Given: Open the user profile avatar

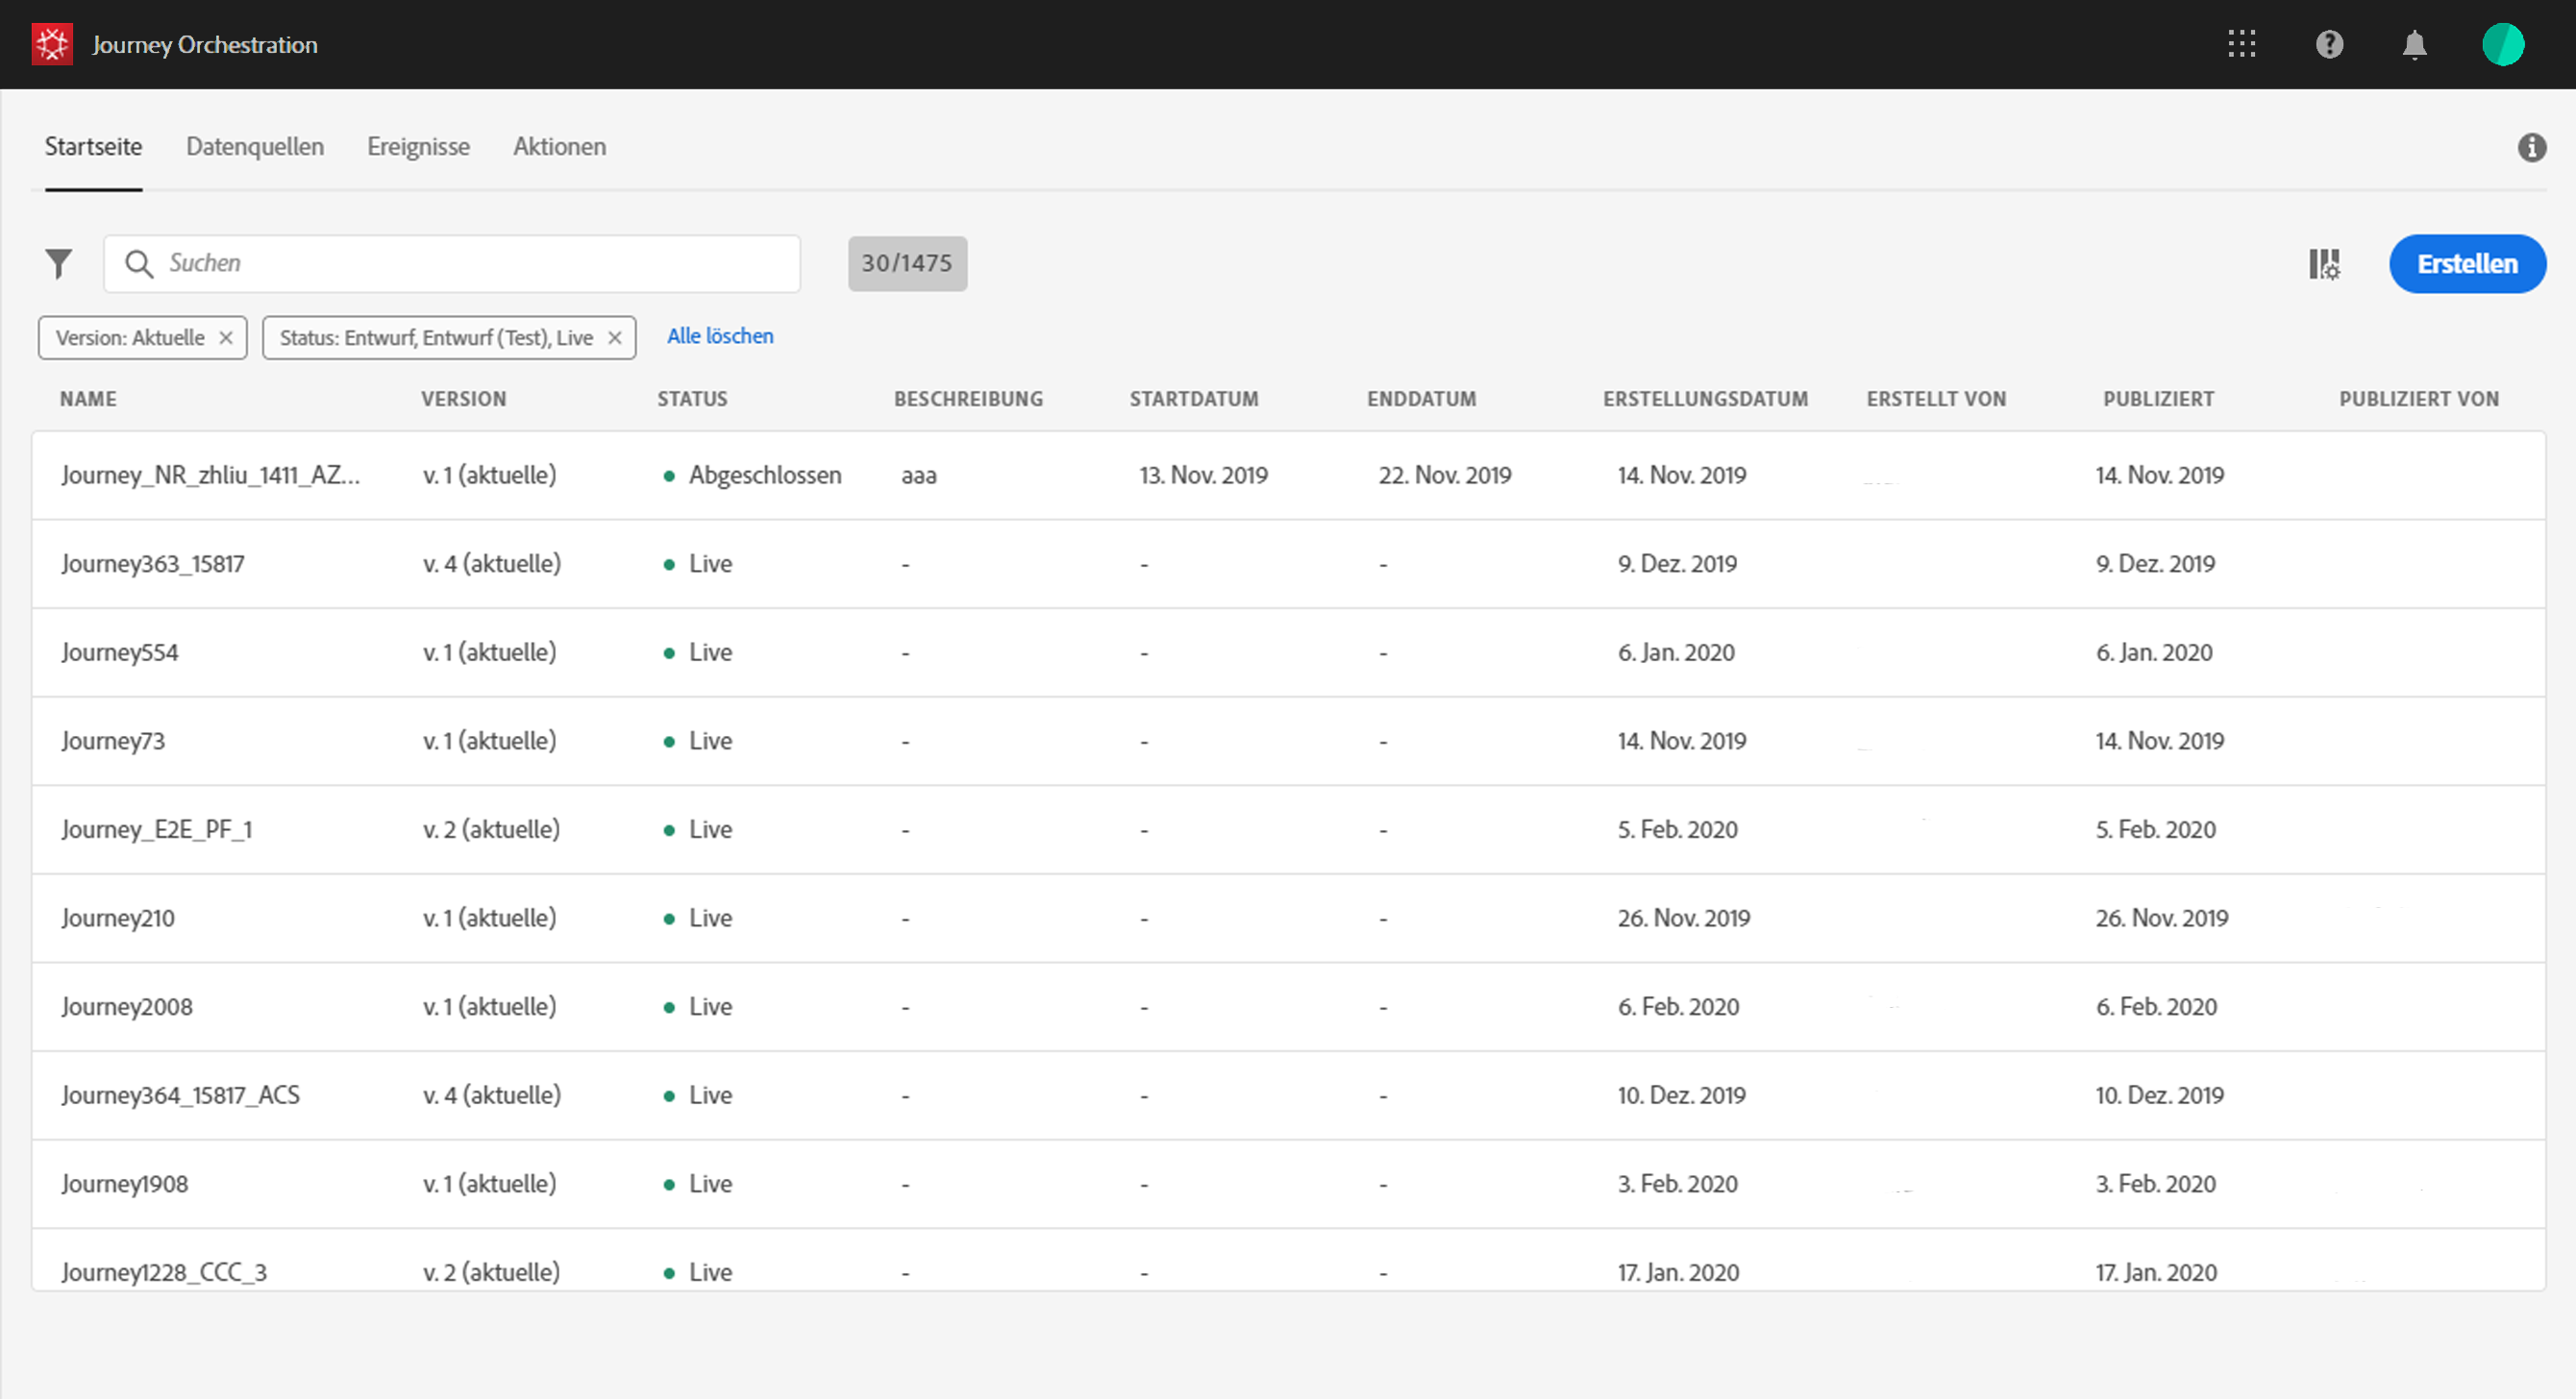Looking at the screenshot, I should (x=2502, y=44).
